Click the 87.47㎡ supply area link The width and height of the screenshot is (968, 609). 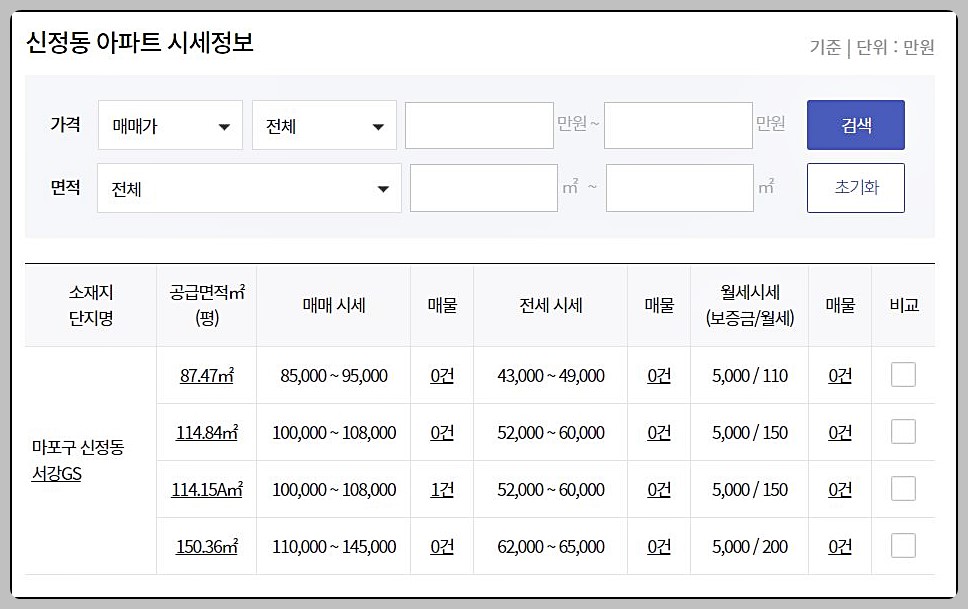204,374
